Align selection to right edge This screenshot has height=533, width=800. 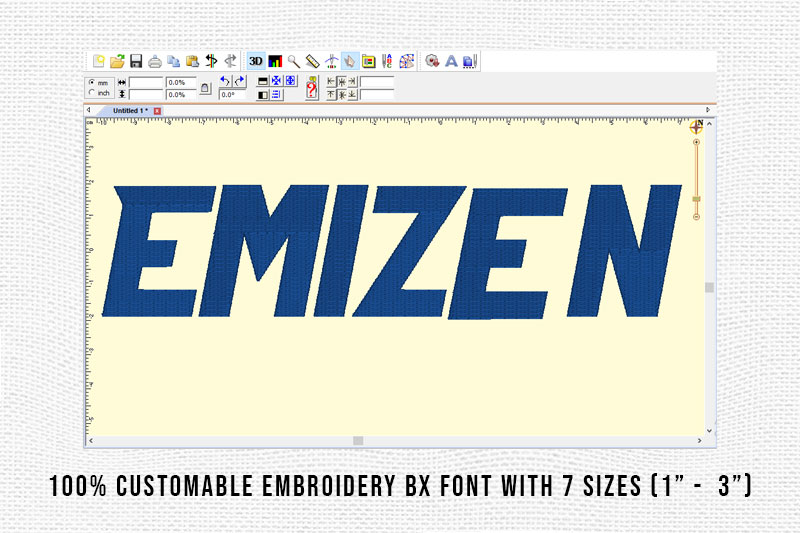[x=353, y=81]
